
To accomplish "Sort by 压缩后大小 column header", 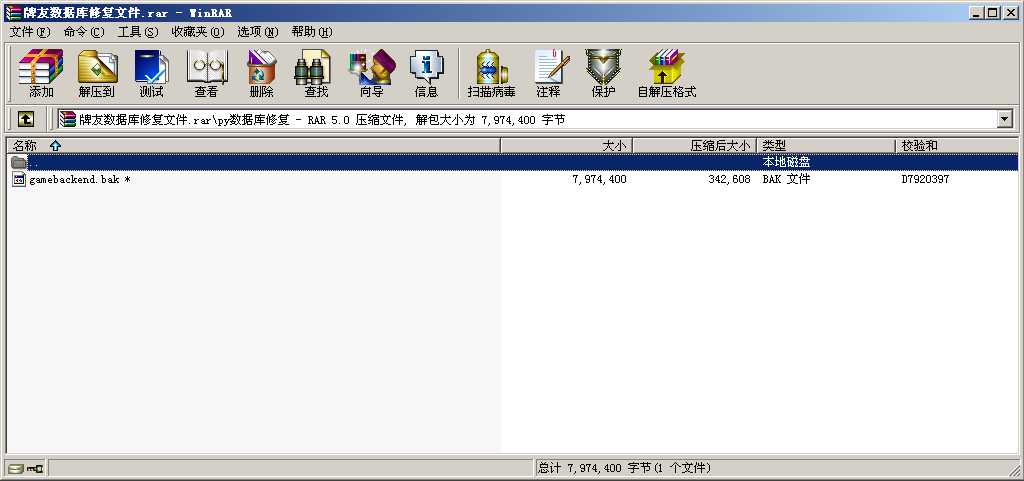I will pos(694,146).
